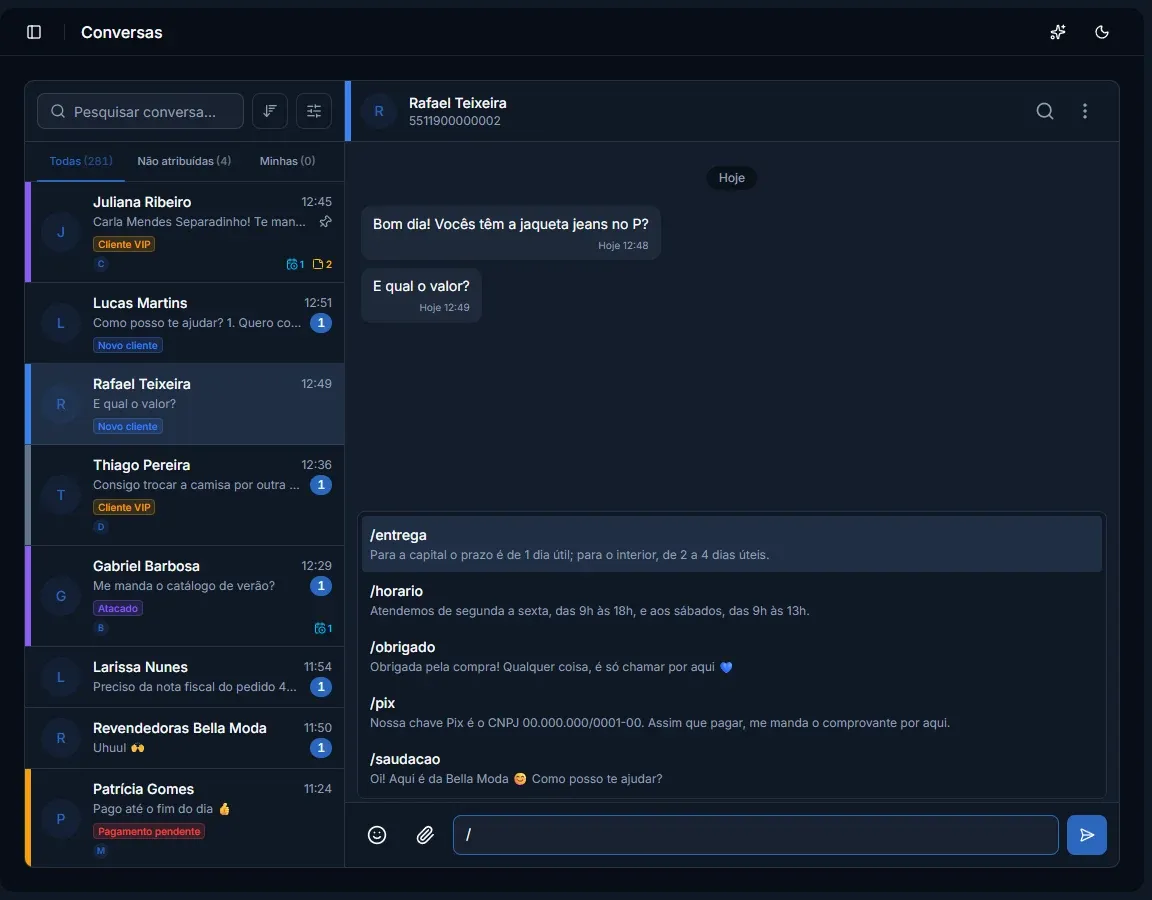Image resolution: width=1152 pixels, height=900 pixels.
Task: Open the Revendedoras Bella Moda conversation
Action: [184, 738]
